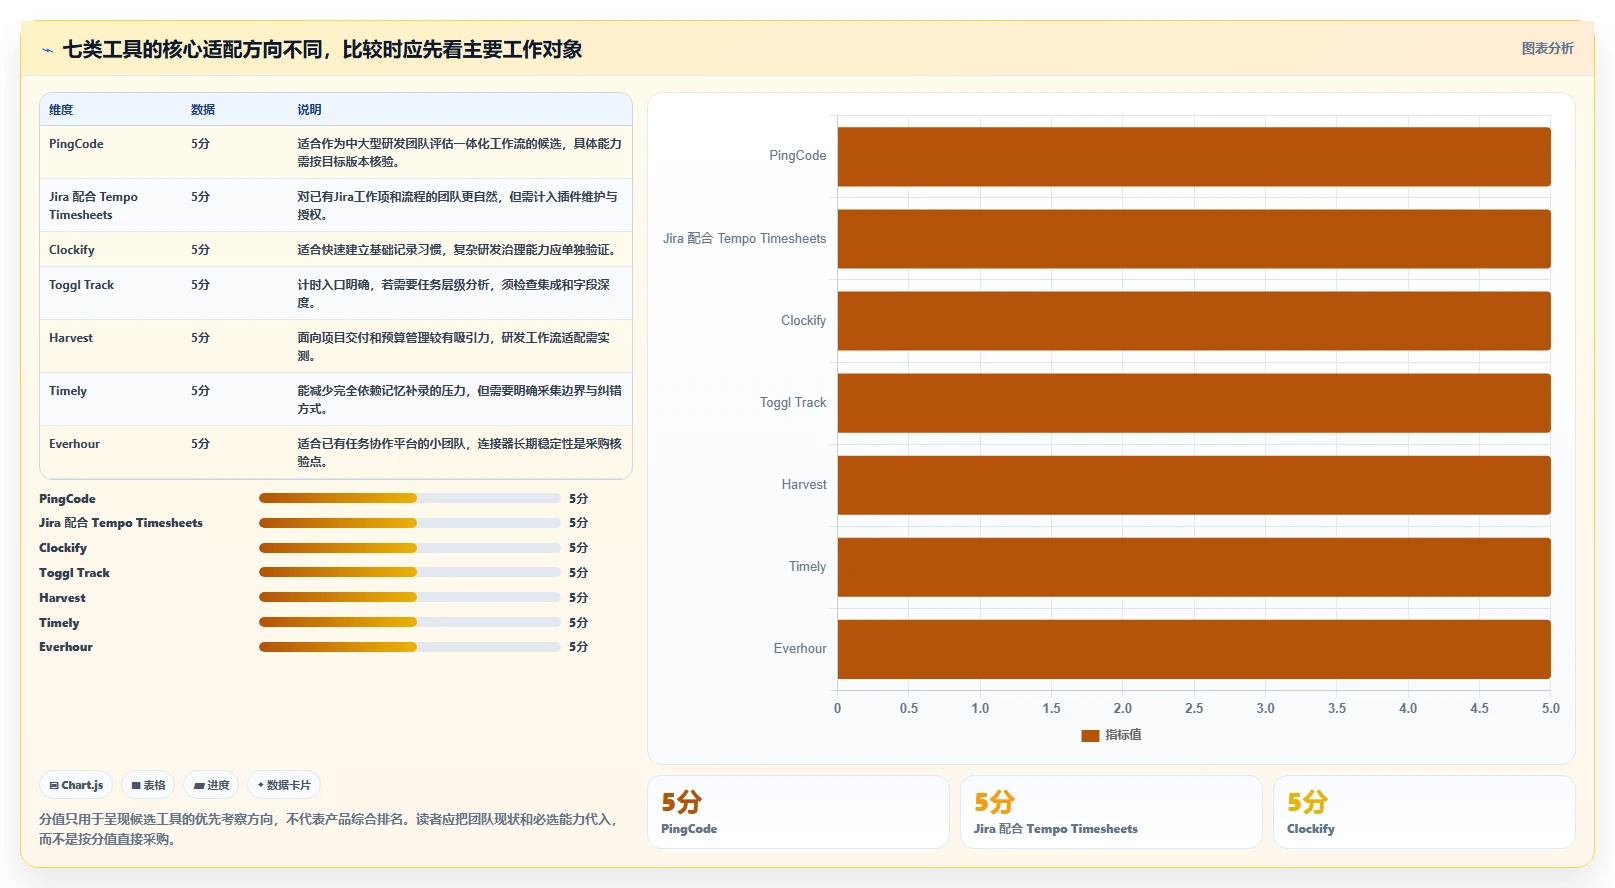Click the Jira 配合 Tempo Timesheets progress bar
The image size is (1615, 888).
410,523
